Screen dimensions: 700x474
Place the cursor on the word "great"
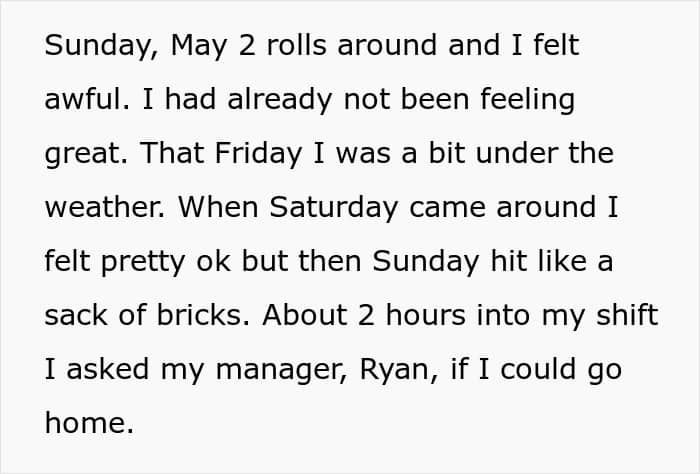tap(83, 155)
